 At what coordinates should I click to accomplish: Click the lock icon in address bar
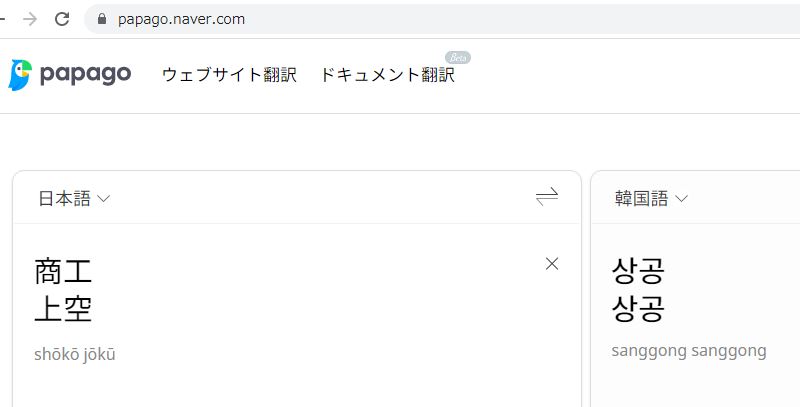pyautogui.click(x=100, y=19)
